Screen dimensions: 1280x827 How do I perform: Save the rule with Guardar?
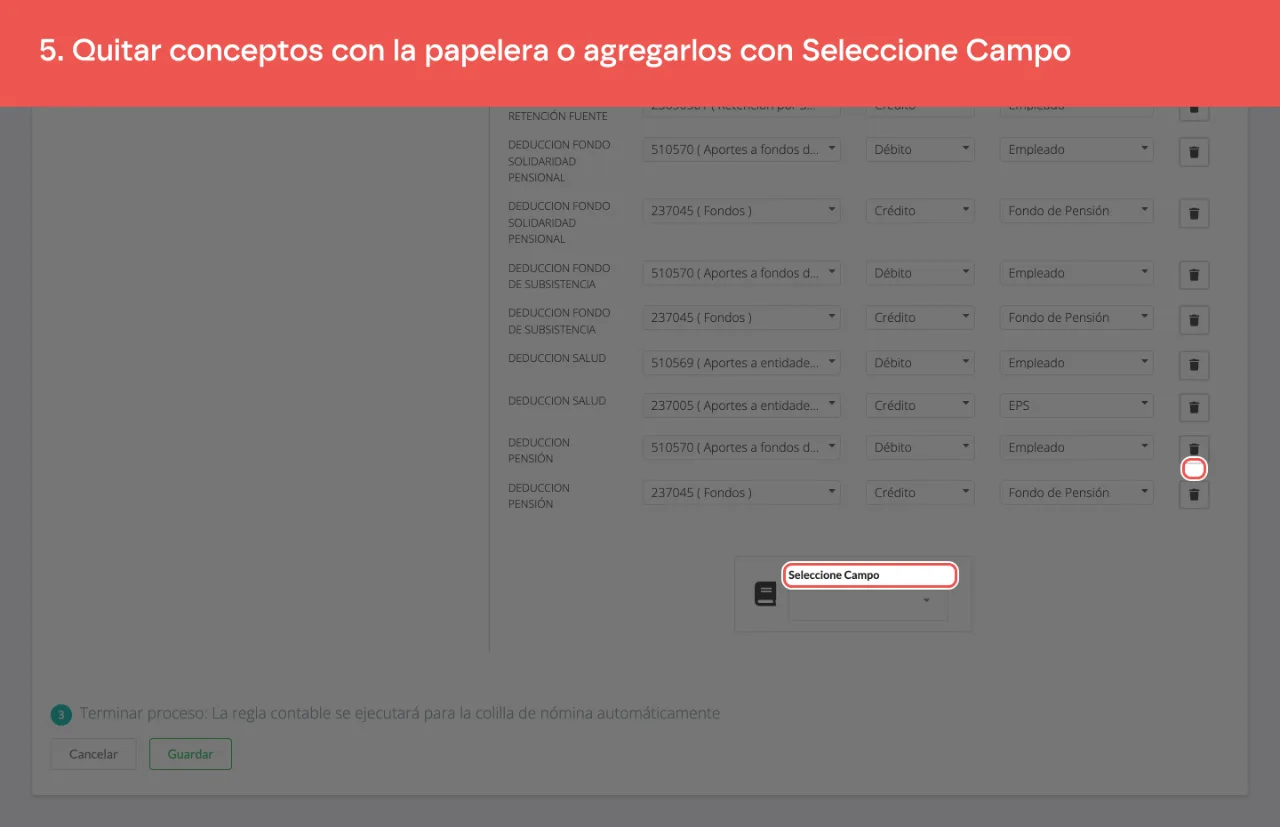click(190, 754)
